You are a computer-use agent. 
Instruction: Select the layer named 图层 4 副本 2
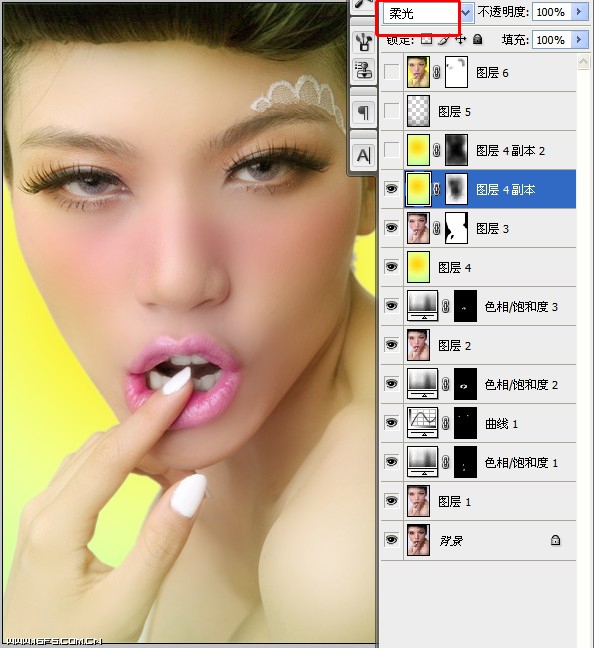[511, 150]
